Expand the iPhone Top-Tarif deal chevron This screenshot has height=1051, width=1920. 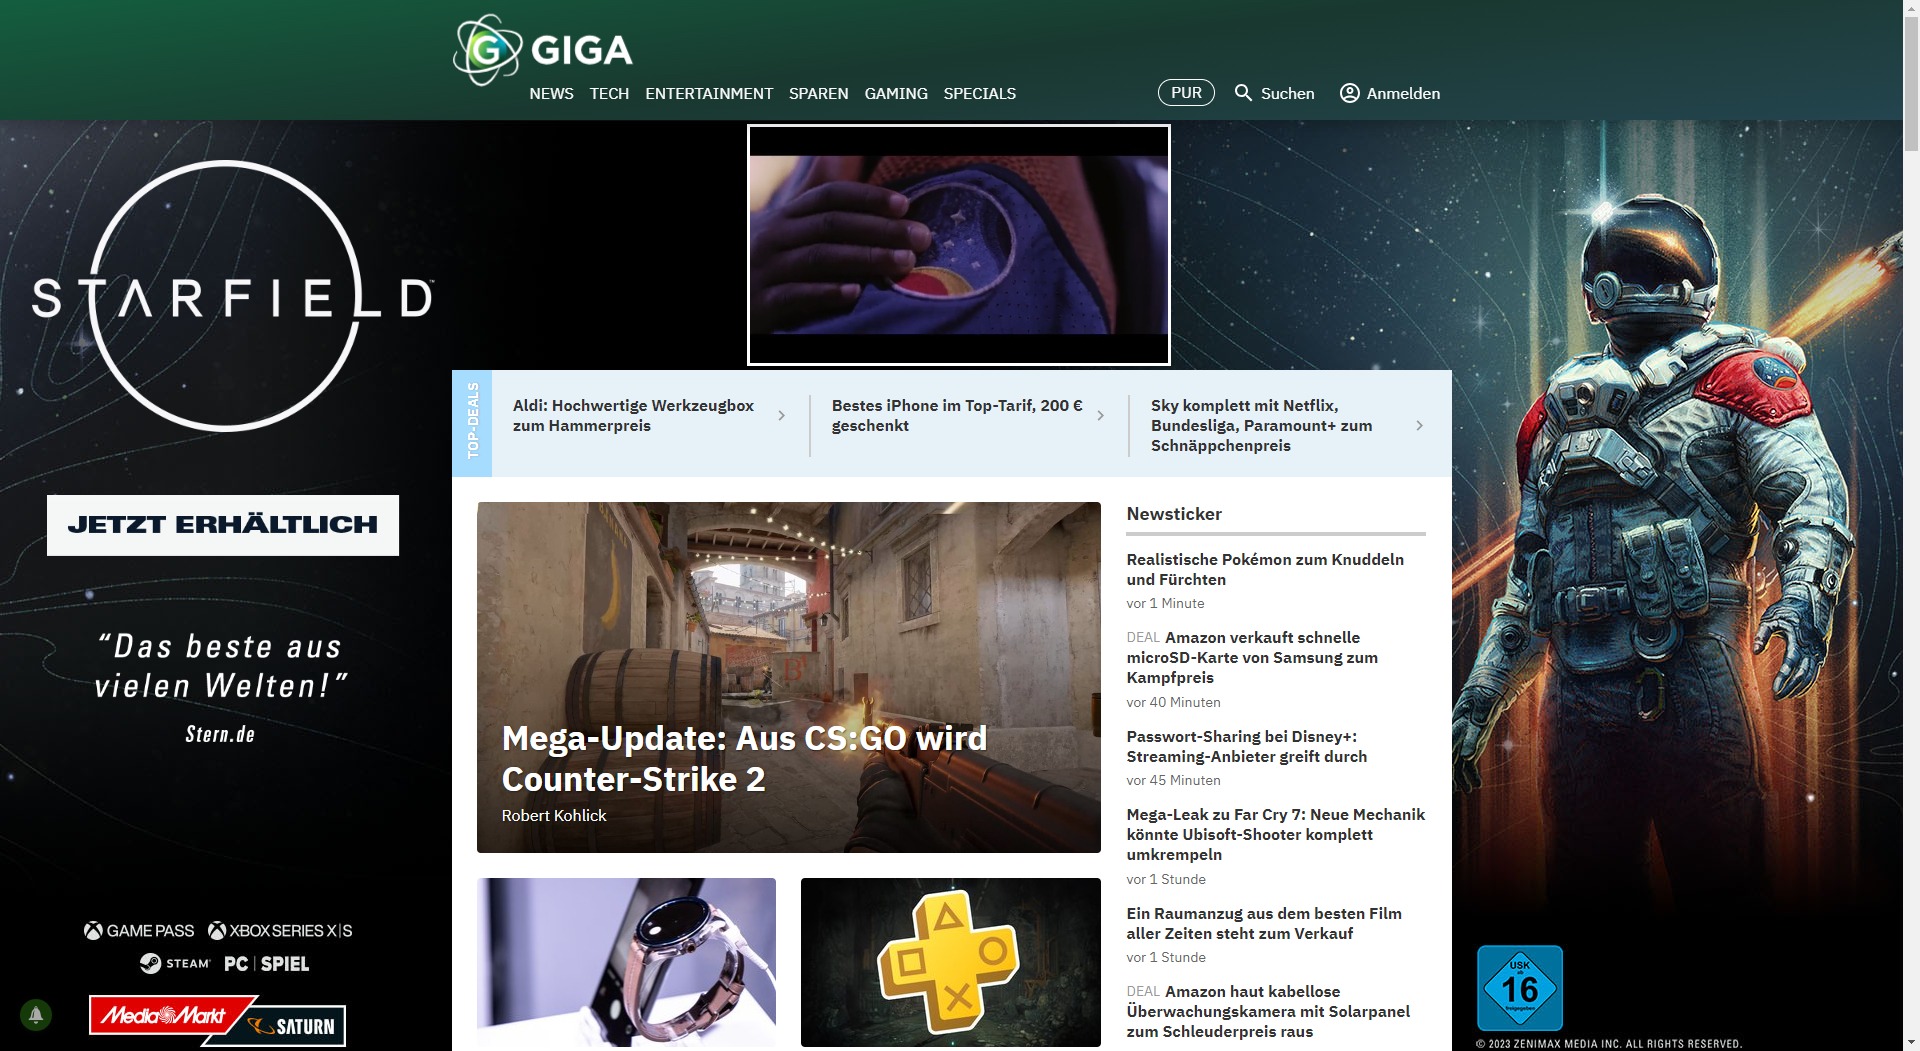click(1101, 416)
